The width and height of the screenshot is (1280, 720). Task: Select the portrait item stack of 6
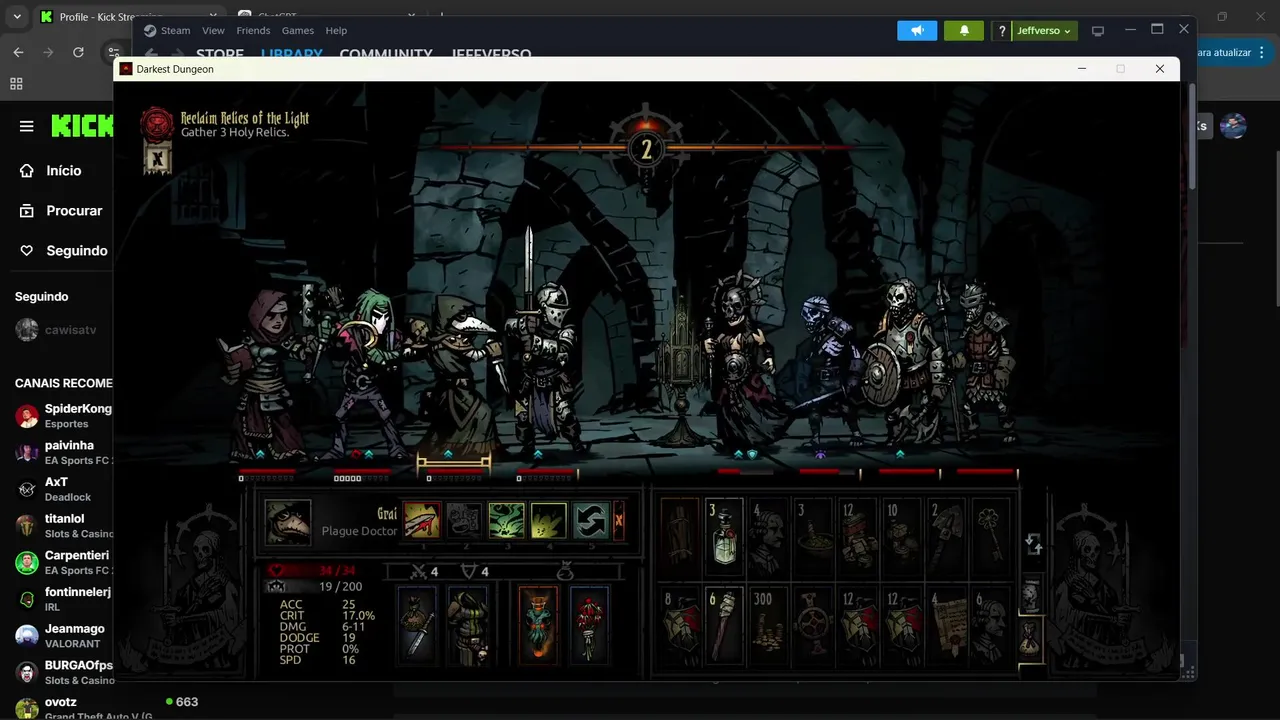990,626
